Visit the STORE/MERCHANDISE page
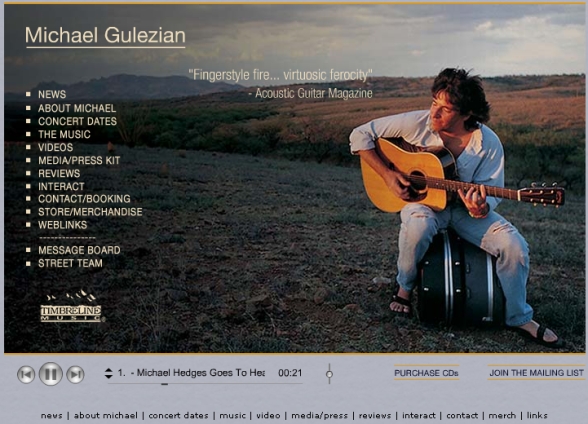 (x=90, y=212)
